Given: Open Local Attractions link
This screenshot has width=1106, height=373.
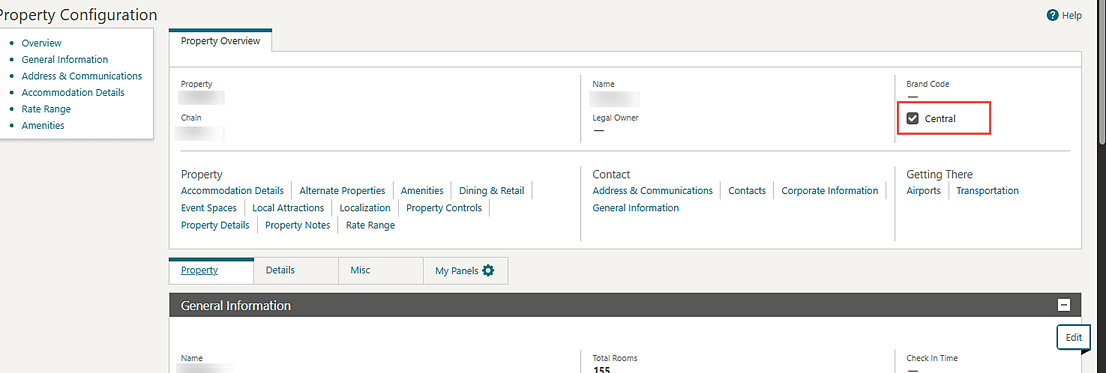Looking at the screenshot, I should [x=288, y=208].
